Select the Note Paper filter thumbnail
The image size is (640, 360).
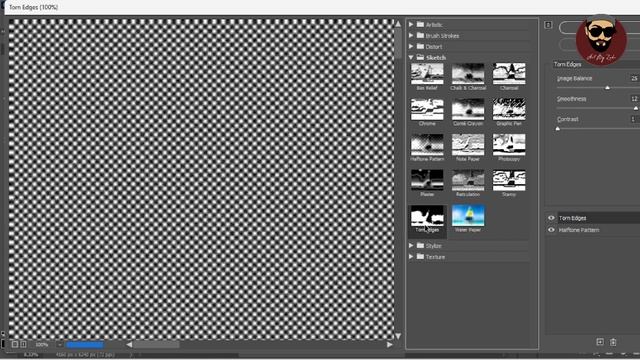click(468, 145)
